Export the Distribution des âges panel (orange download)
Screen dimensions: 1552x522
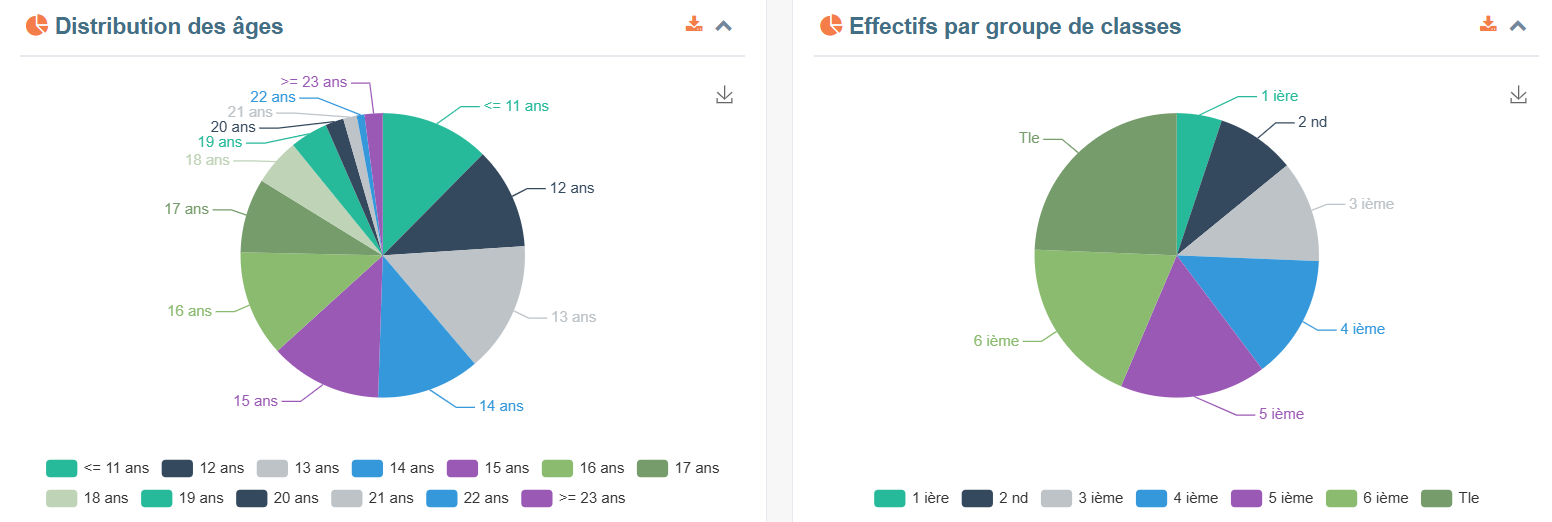[x=694, y=25]
